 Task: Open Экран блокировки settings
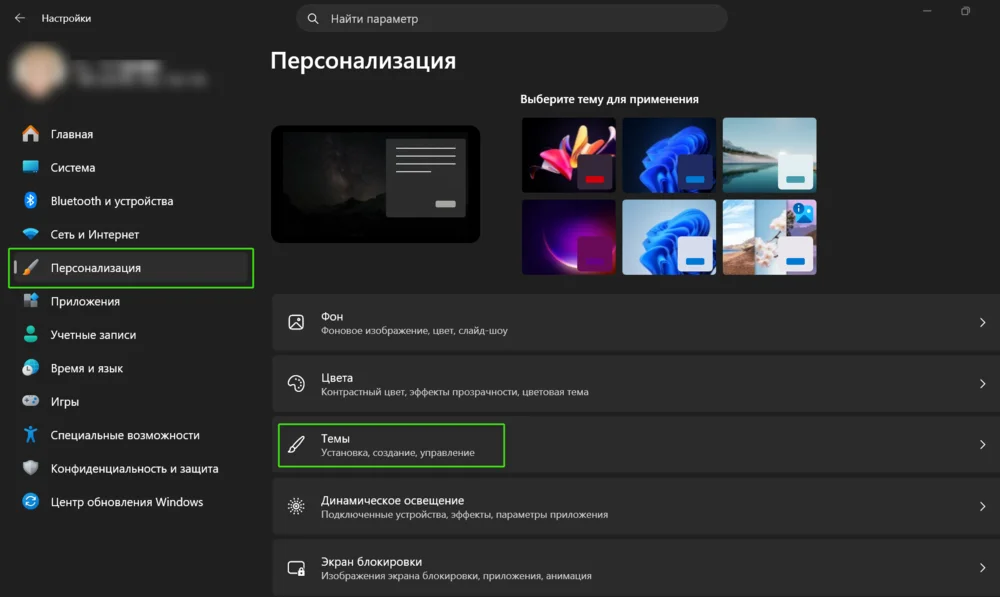coord(636,568)
